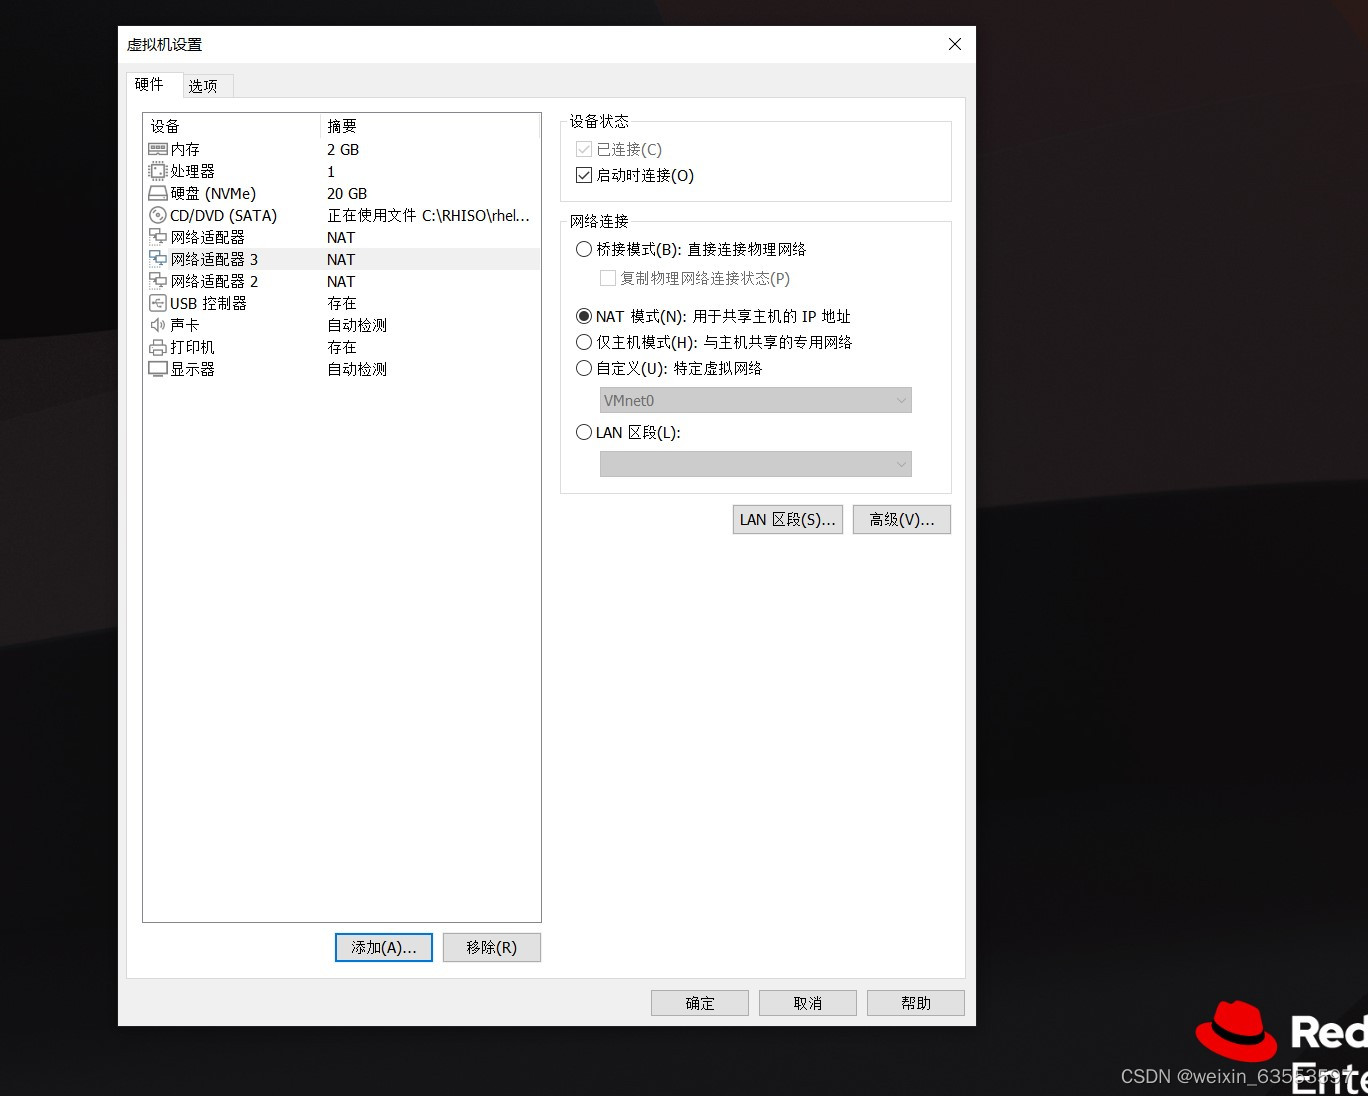Viewport: 1368px width, 1096px height.
Task: Click the 2 GB memory summary
Action: [x=343, y=149]
